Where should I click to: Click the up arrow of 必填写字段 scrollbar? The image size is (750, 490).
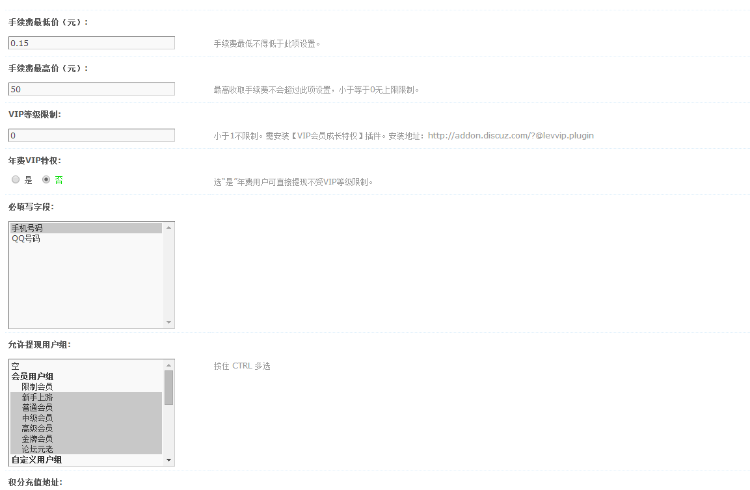(x=168, y=228)
